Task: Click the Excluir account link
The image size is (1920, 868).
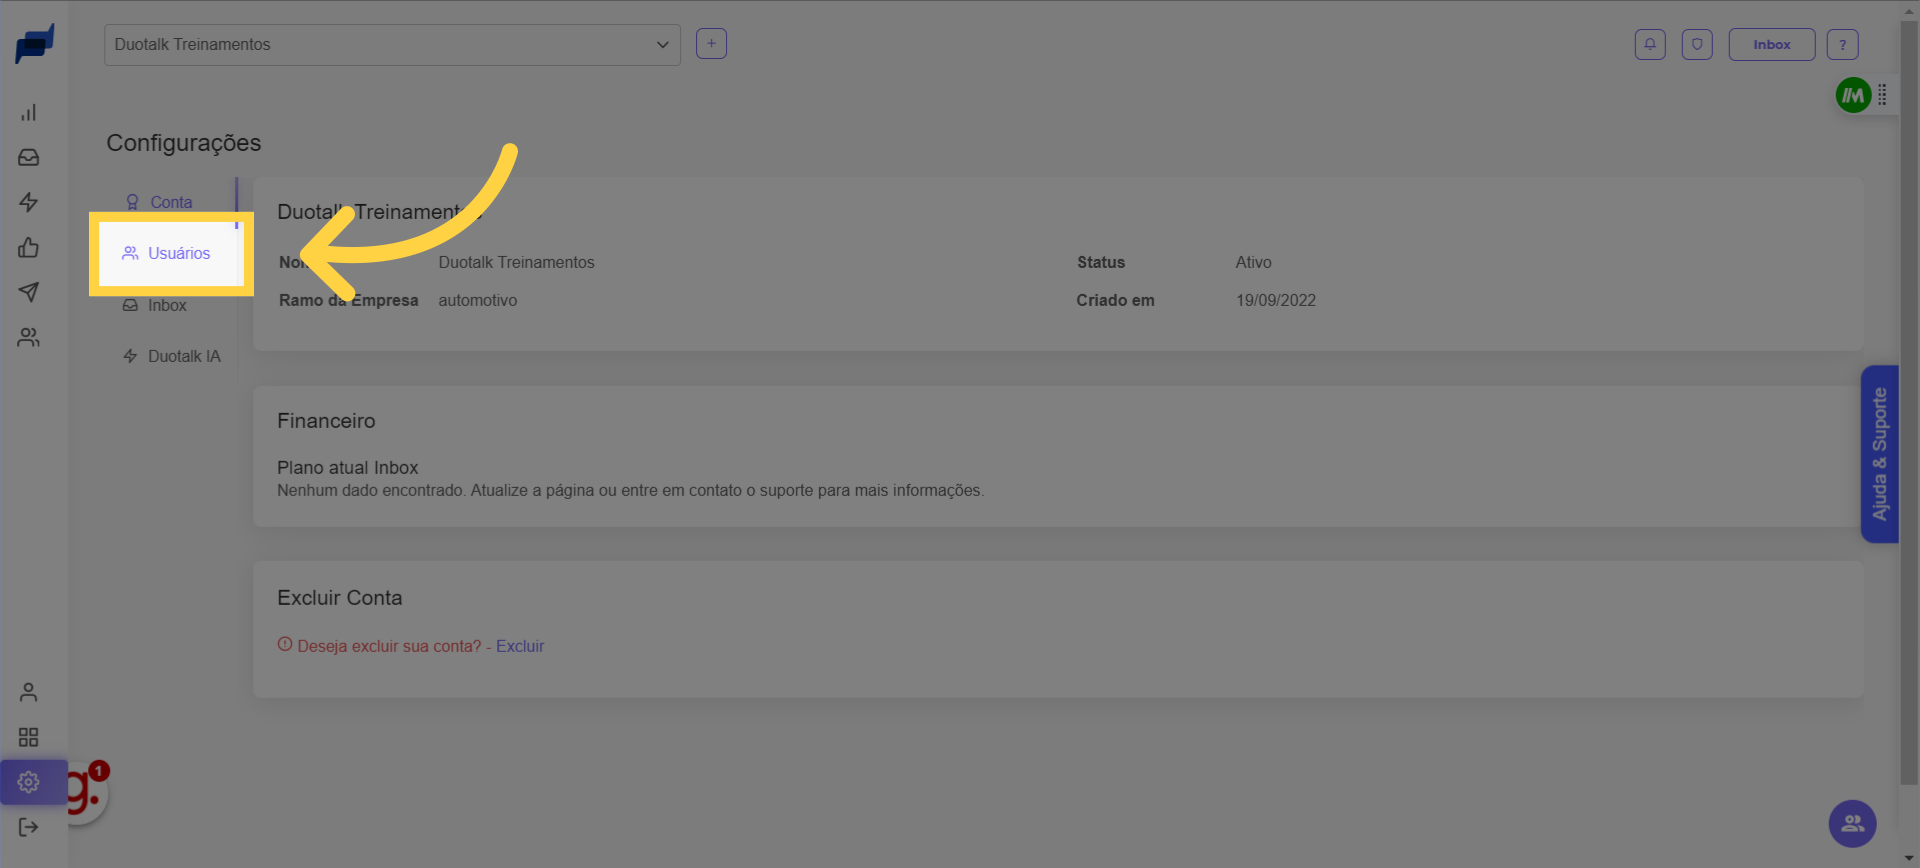Action: [x=520, y=646]
